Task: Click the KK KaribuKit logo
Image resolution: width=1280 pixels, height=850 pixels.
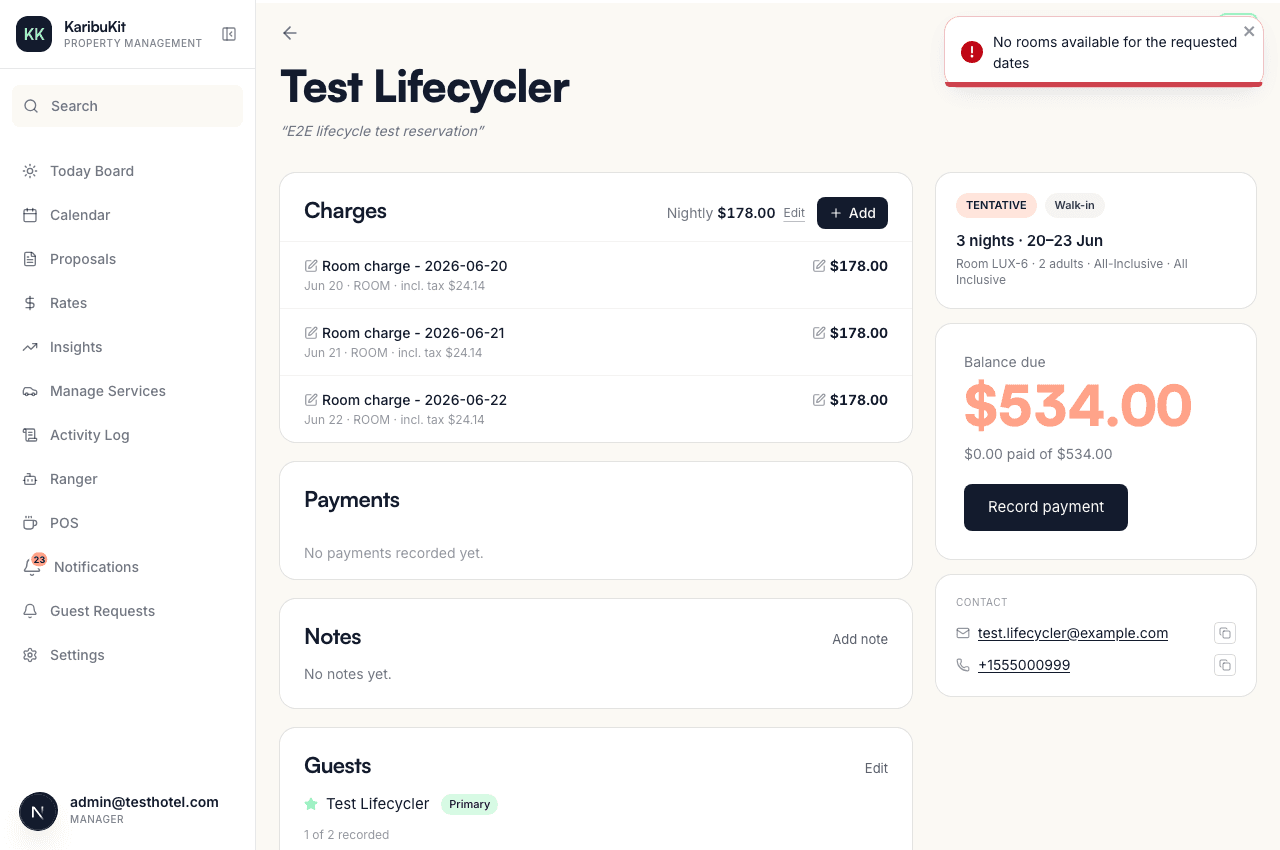Action: (x=34, y=34)
